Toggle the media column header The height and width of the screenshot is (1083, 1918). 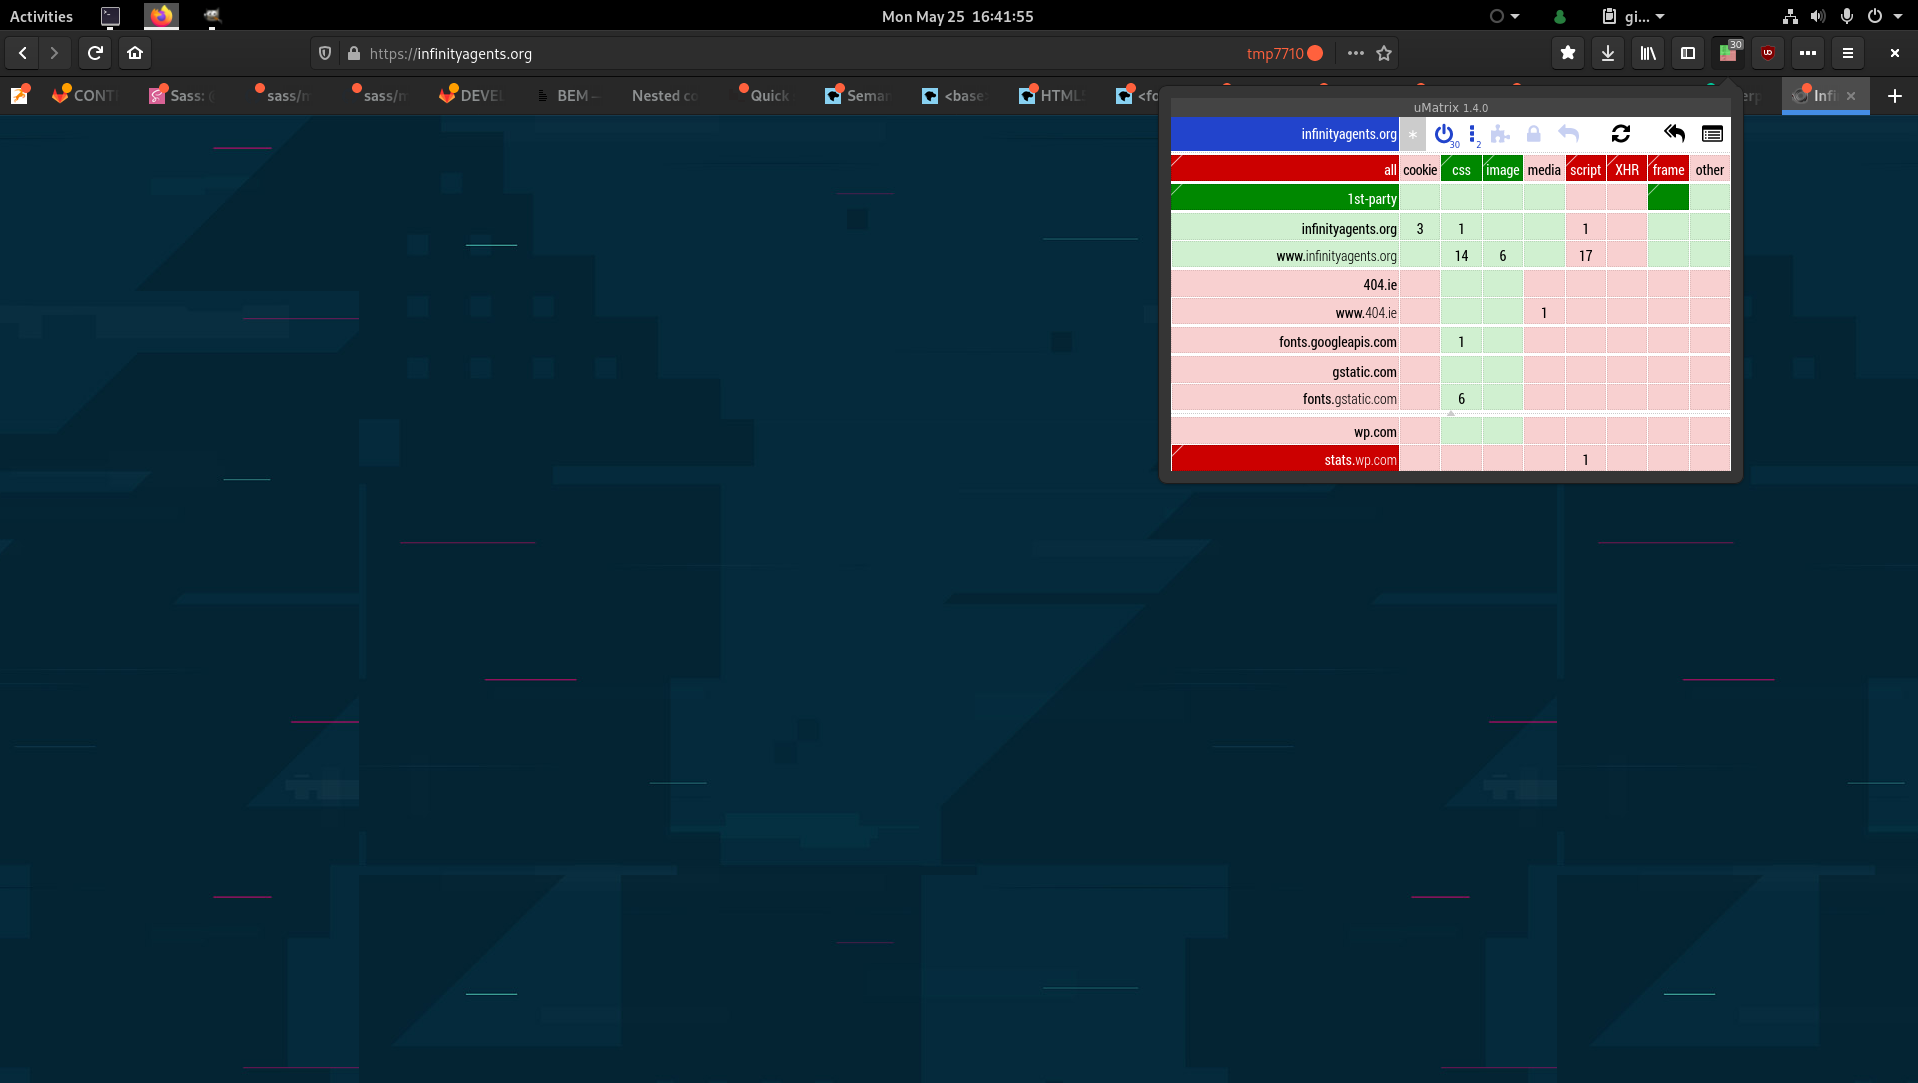click(1544, 170)
